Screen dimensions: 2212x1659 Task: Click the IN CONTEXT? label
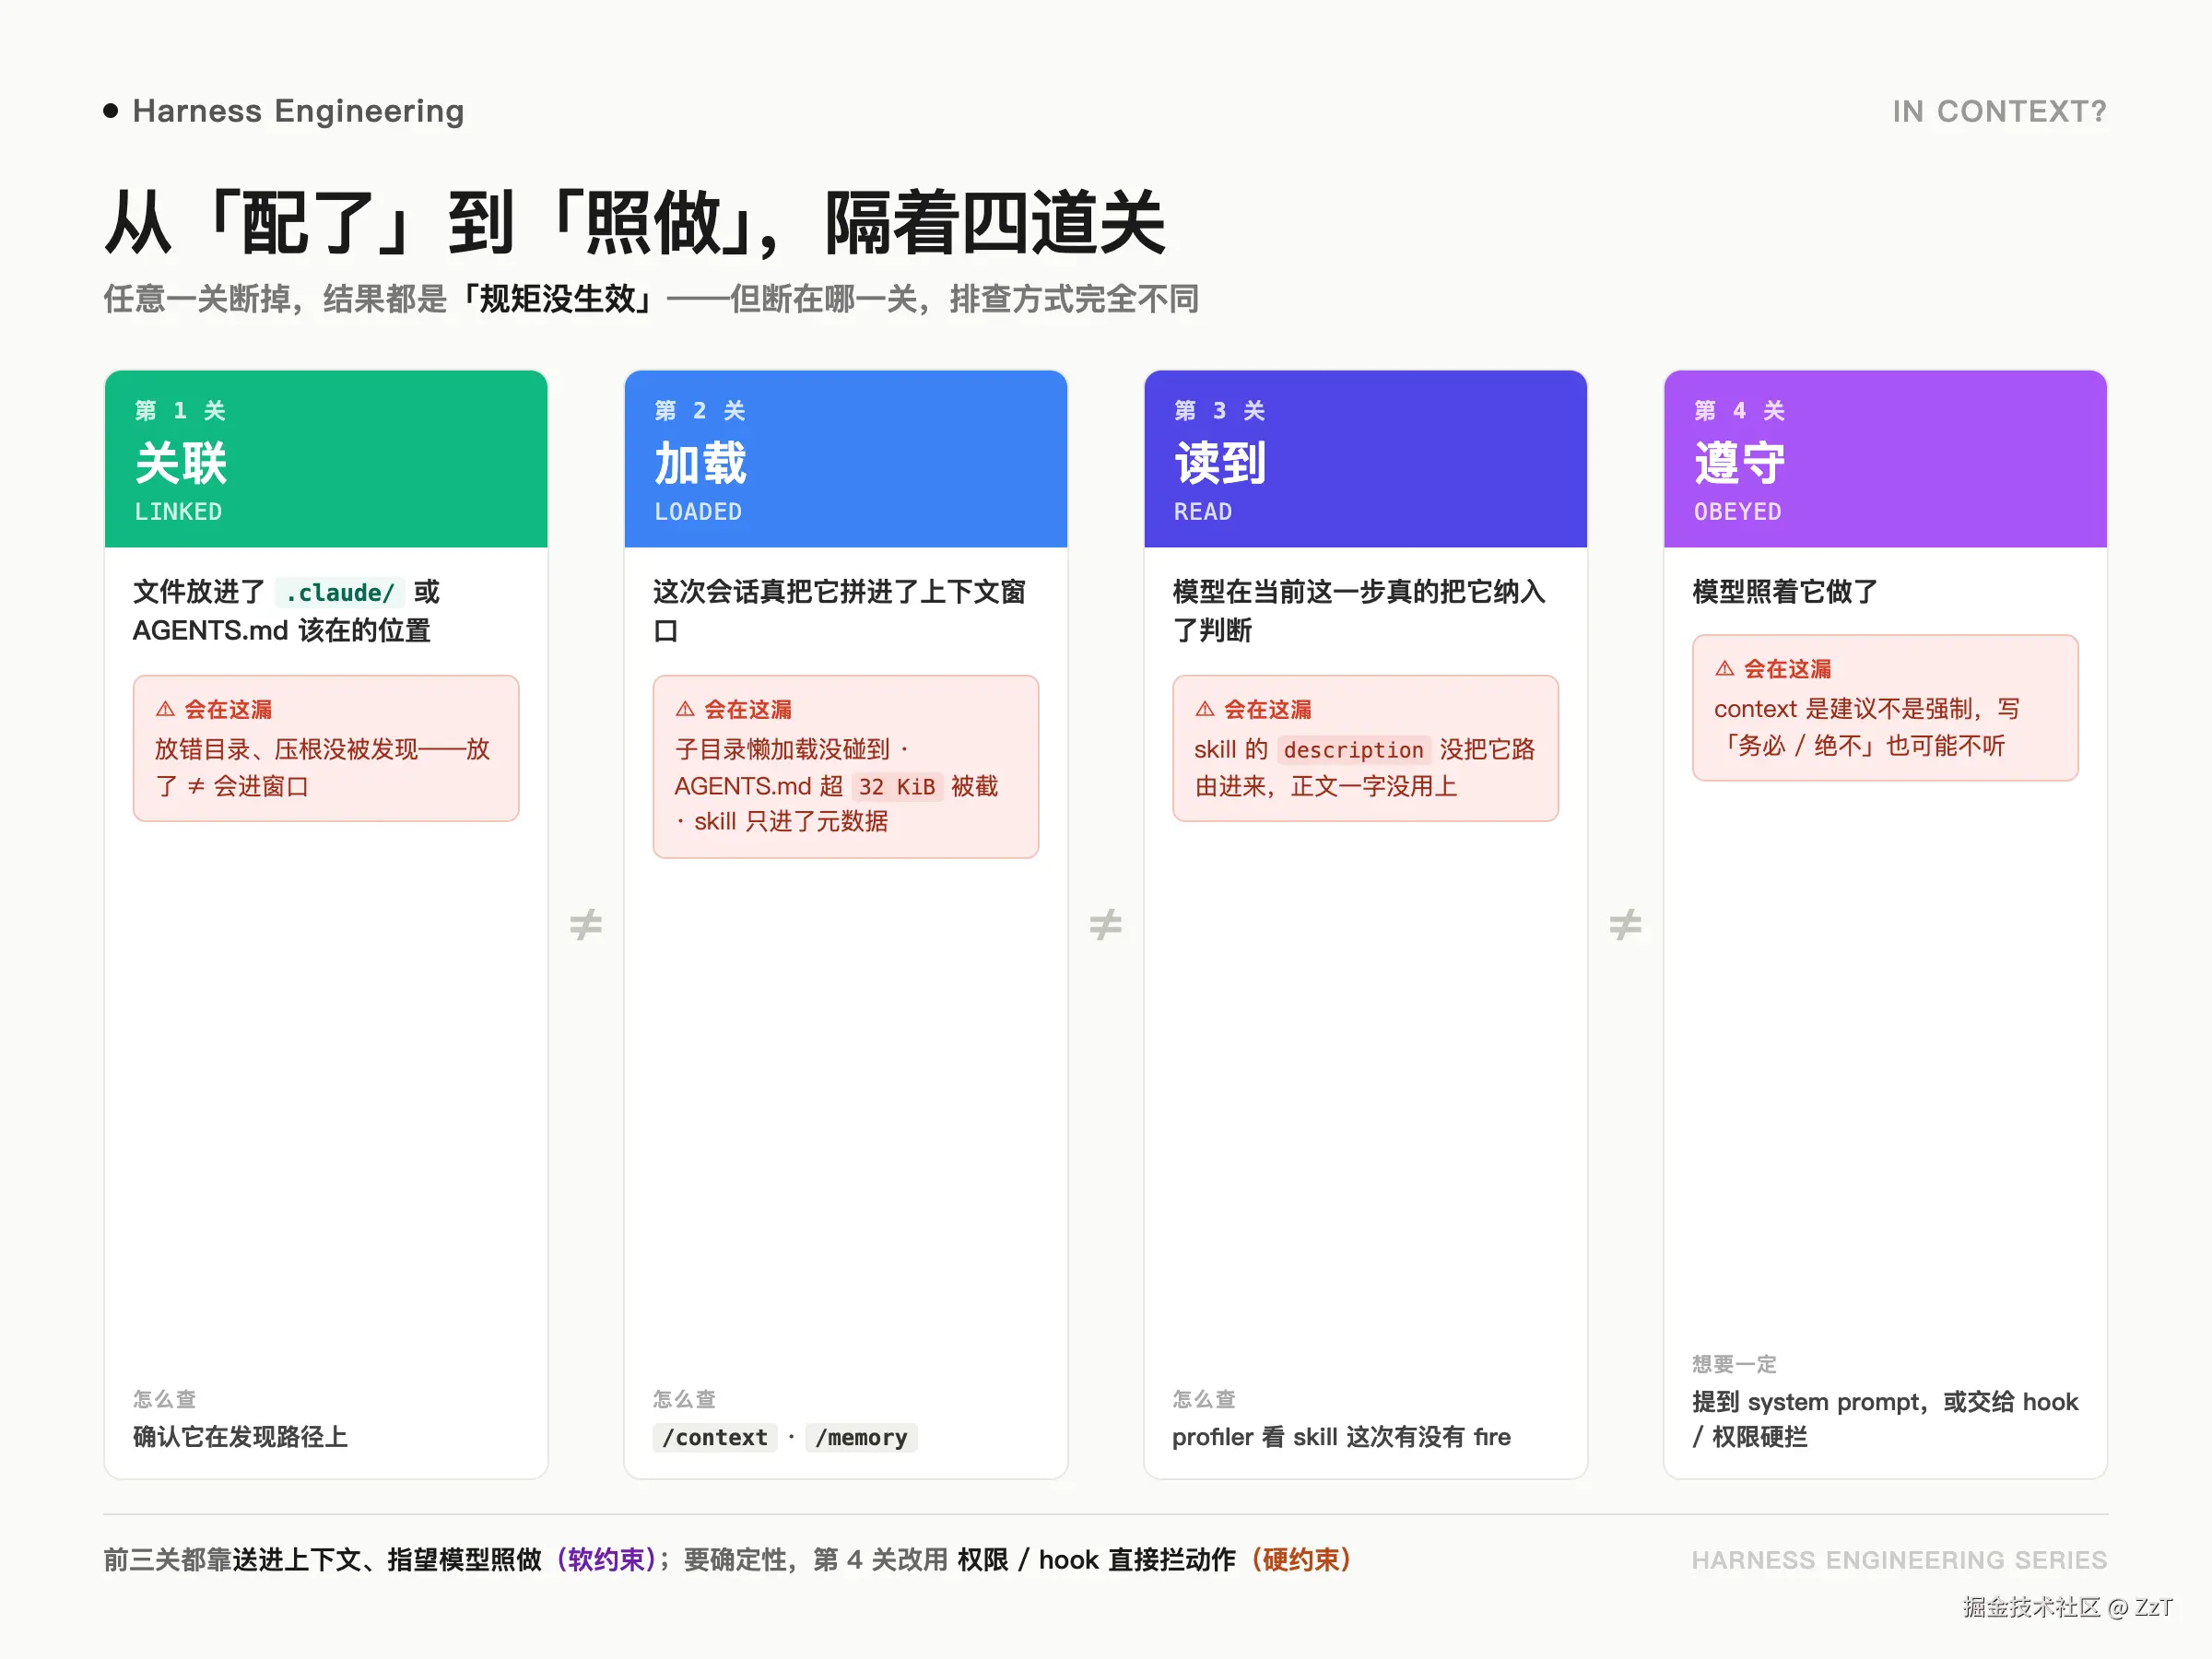(x=1999, y=111)
